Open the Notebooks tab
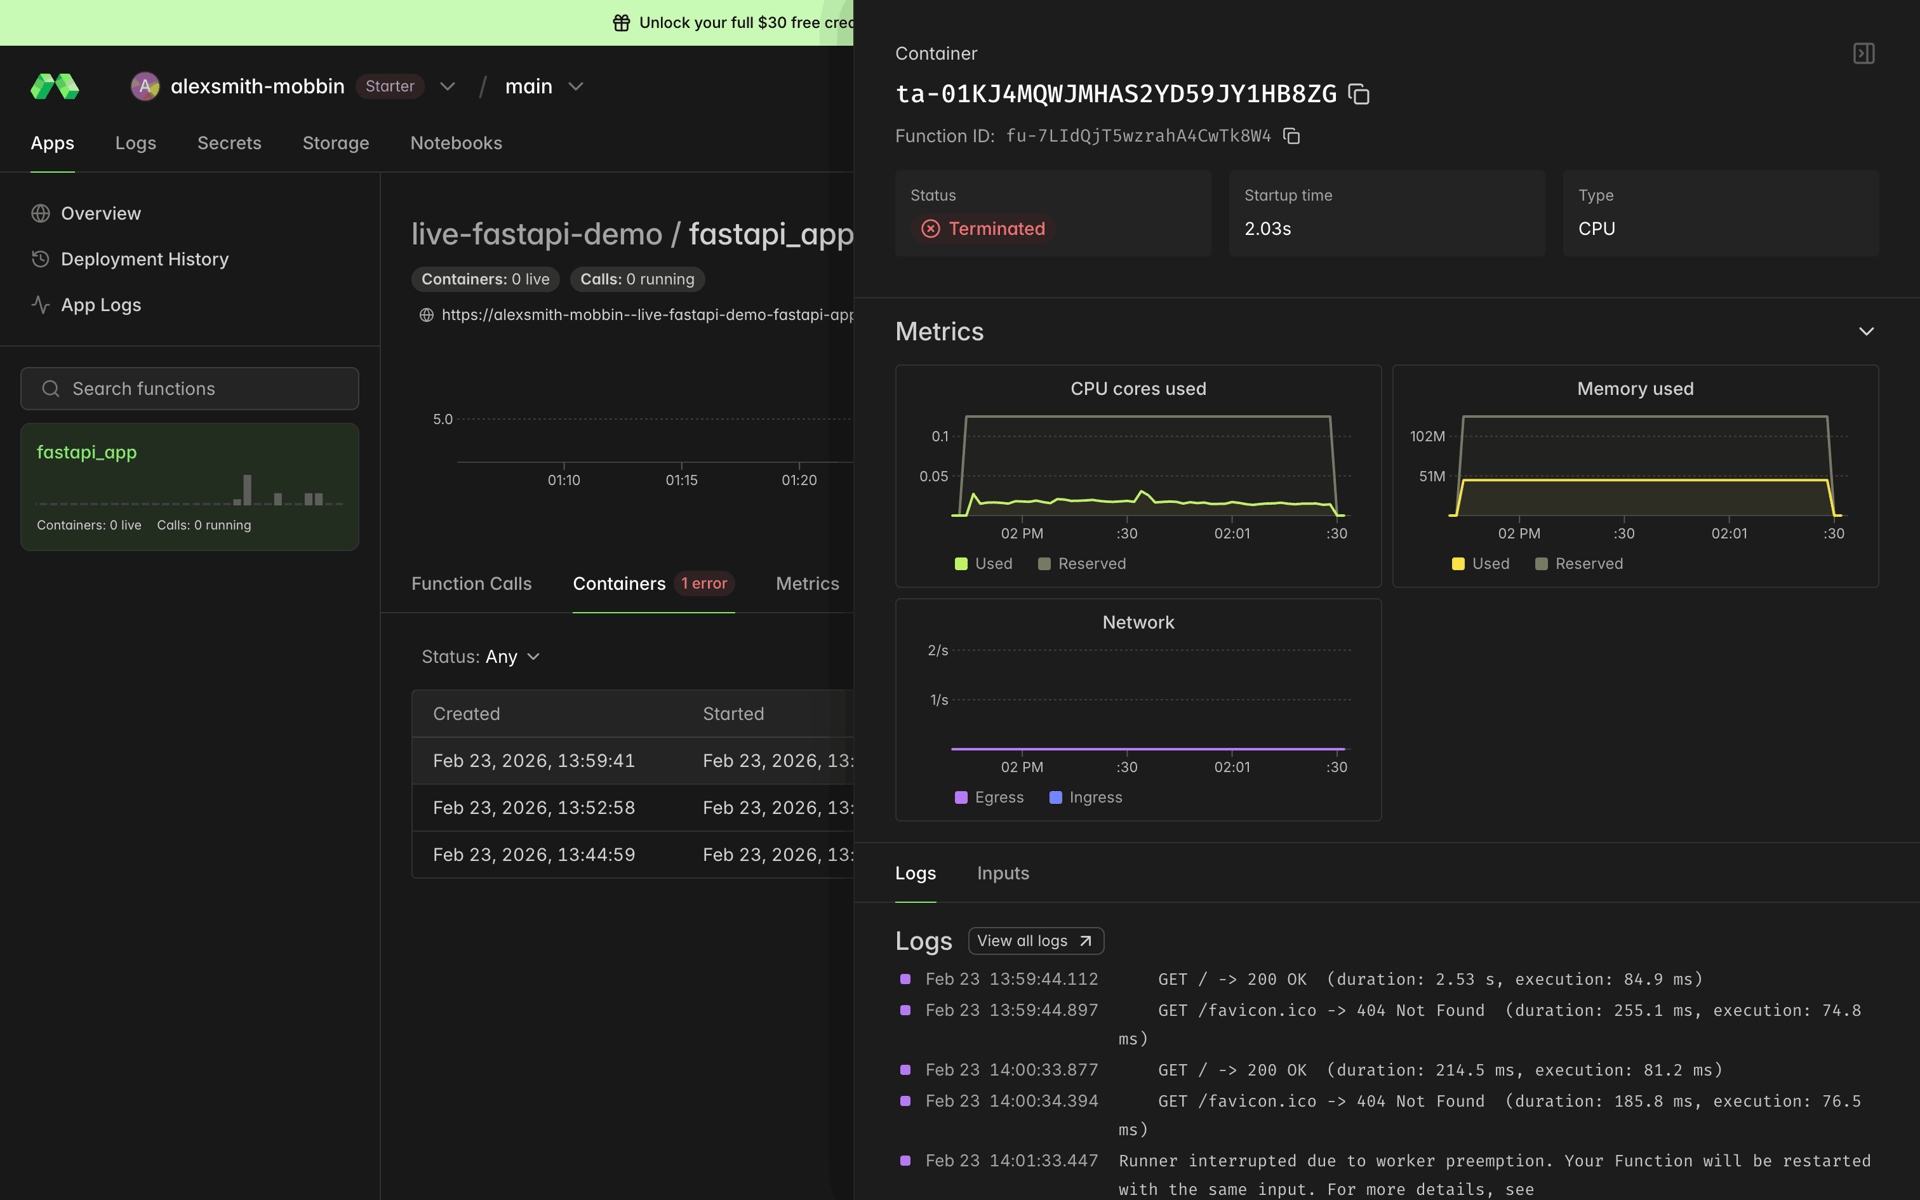This screenshot has width=1920, height=1200. [x=456, y=143]
